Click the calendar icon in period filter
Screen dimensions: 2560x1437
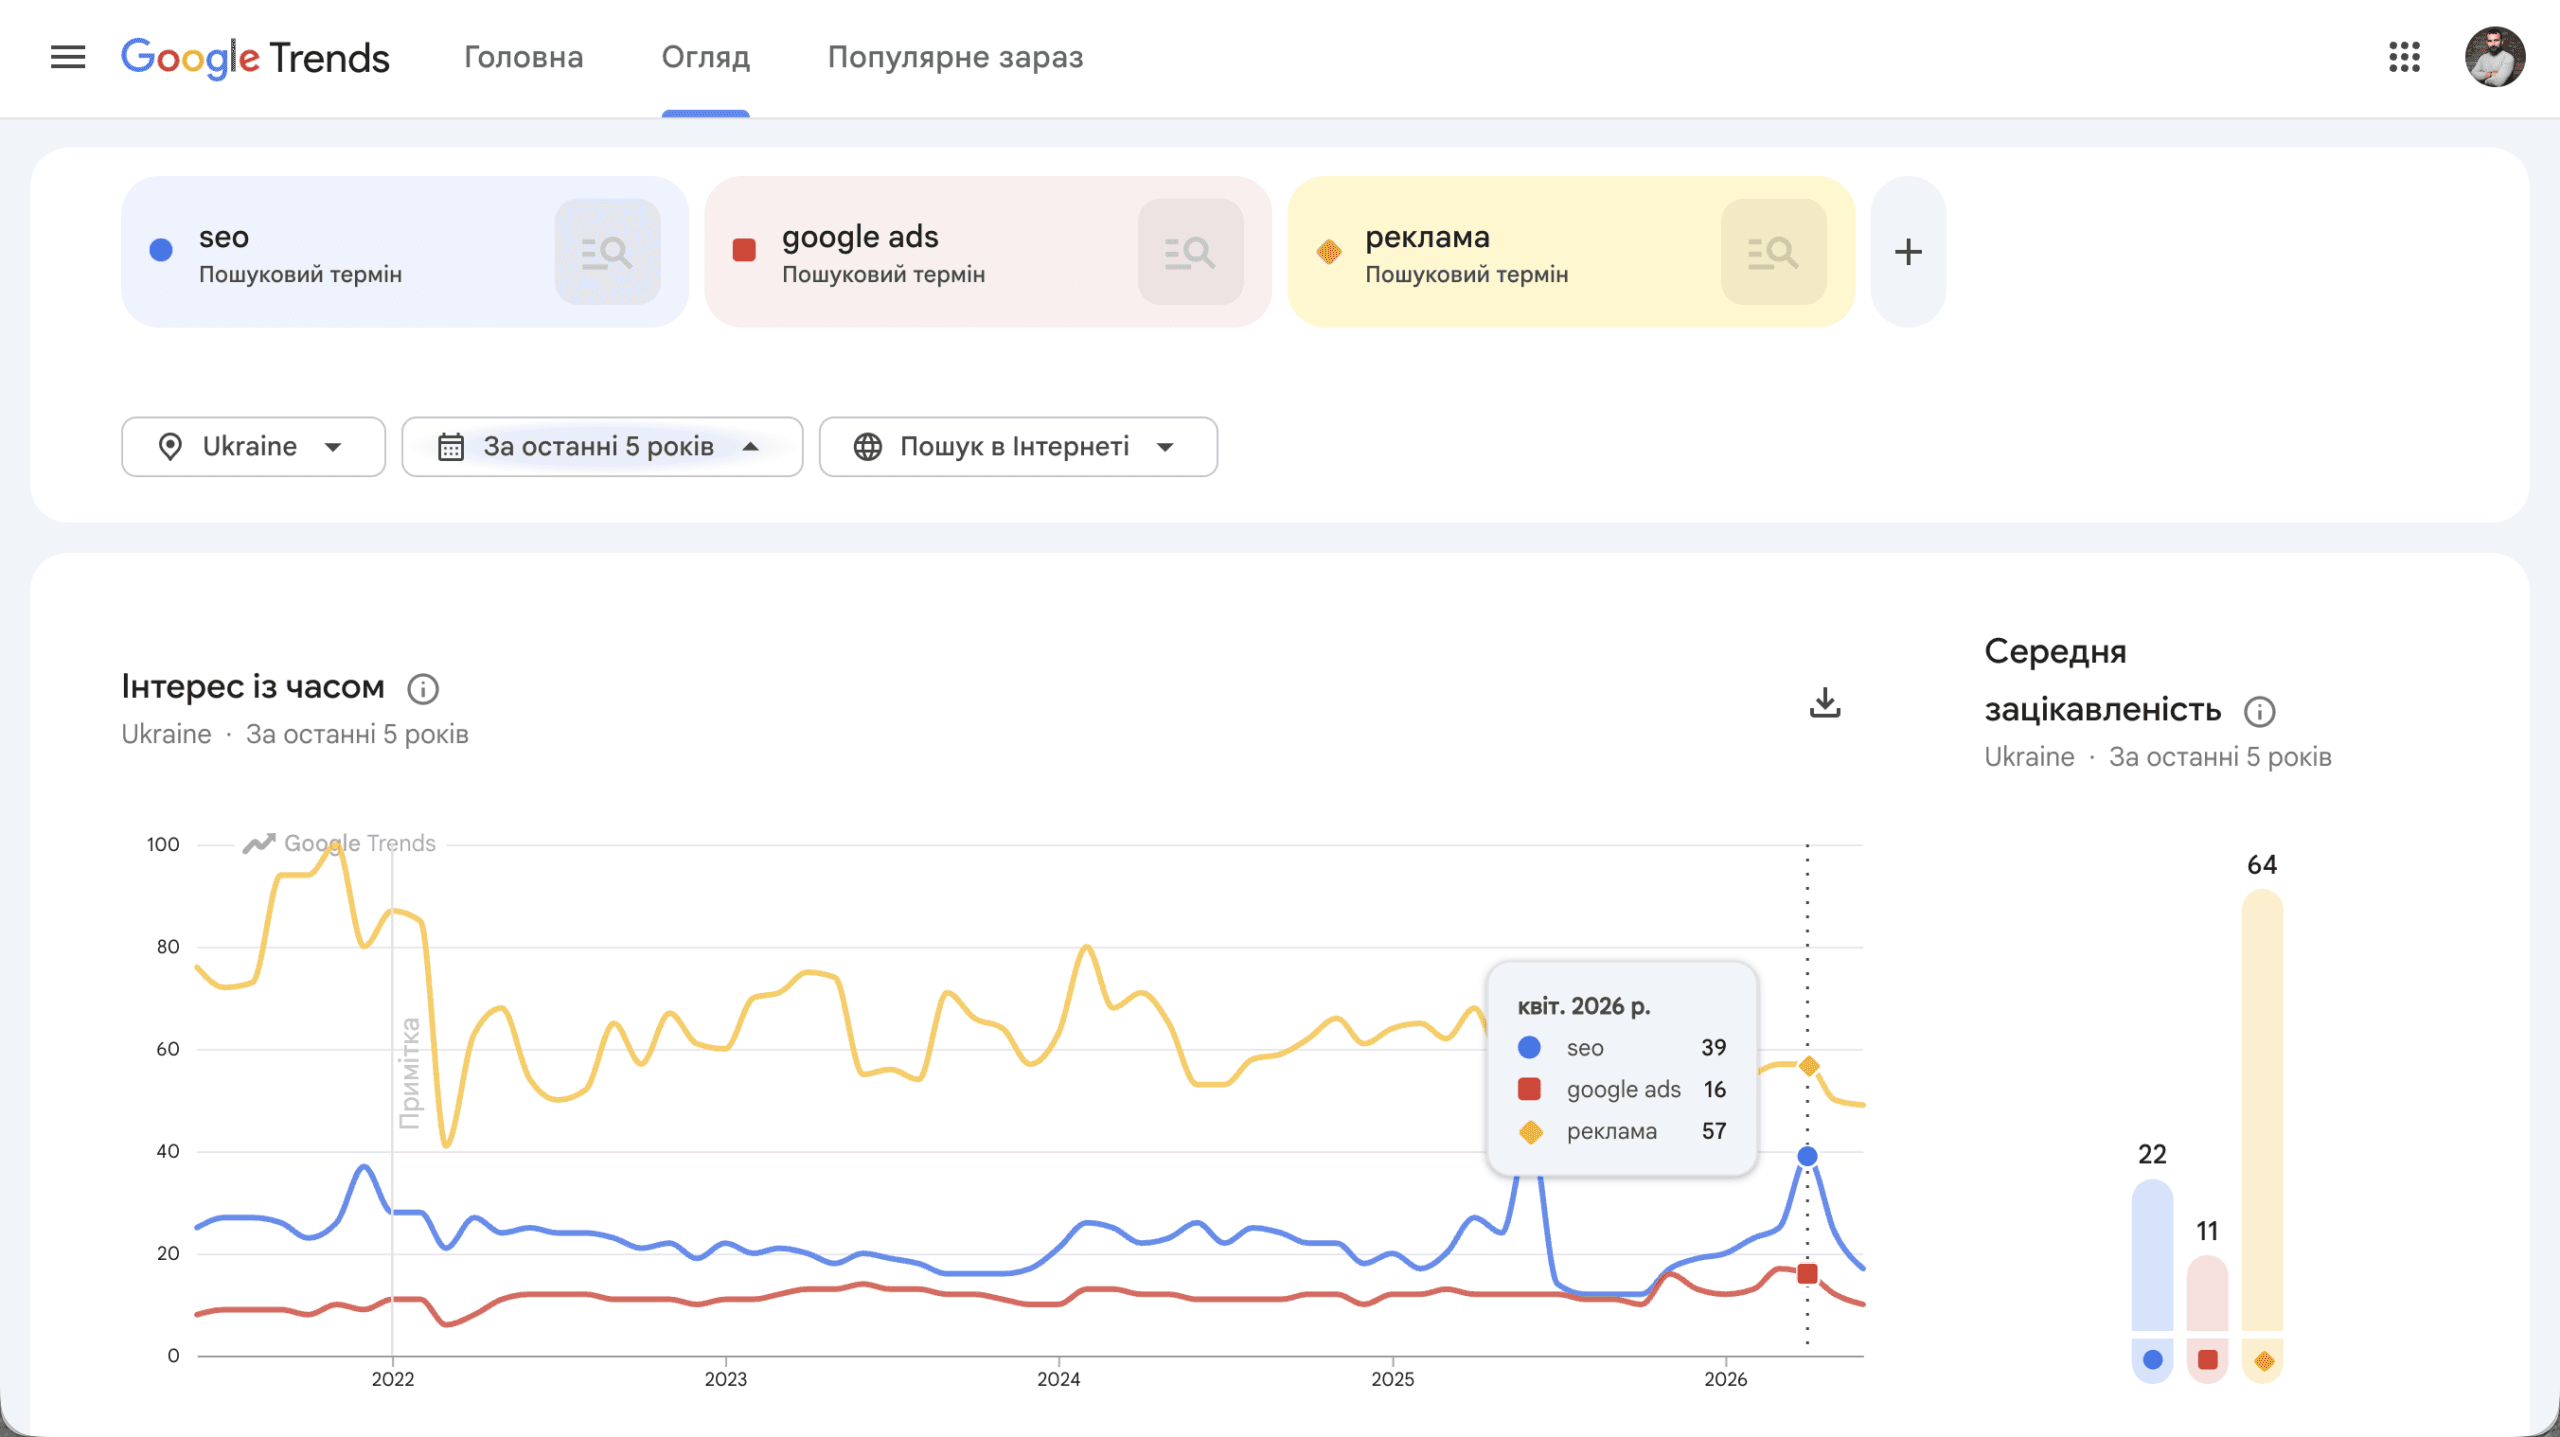tap(451, 447)
